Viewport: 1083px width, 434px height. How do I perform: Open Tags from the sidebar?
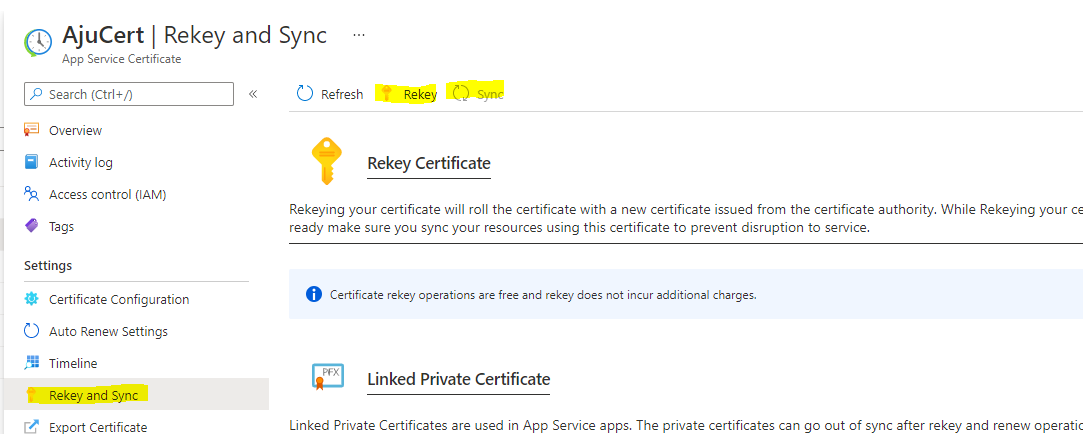(61, 226)
